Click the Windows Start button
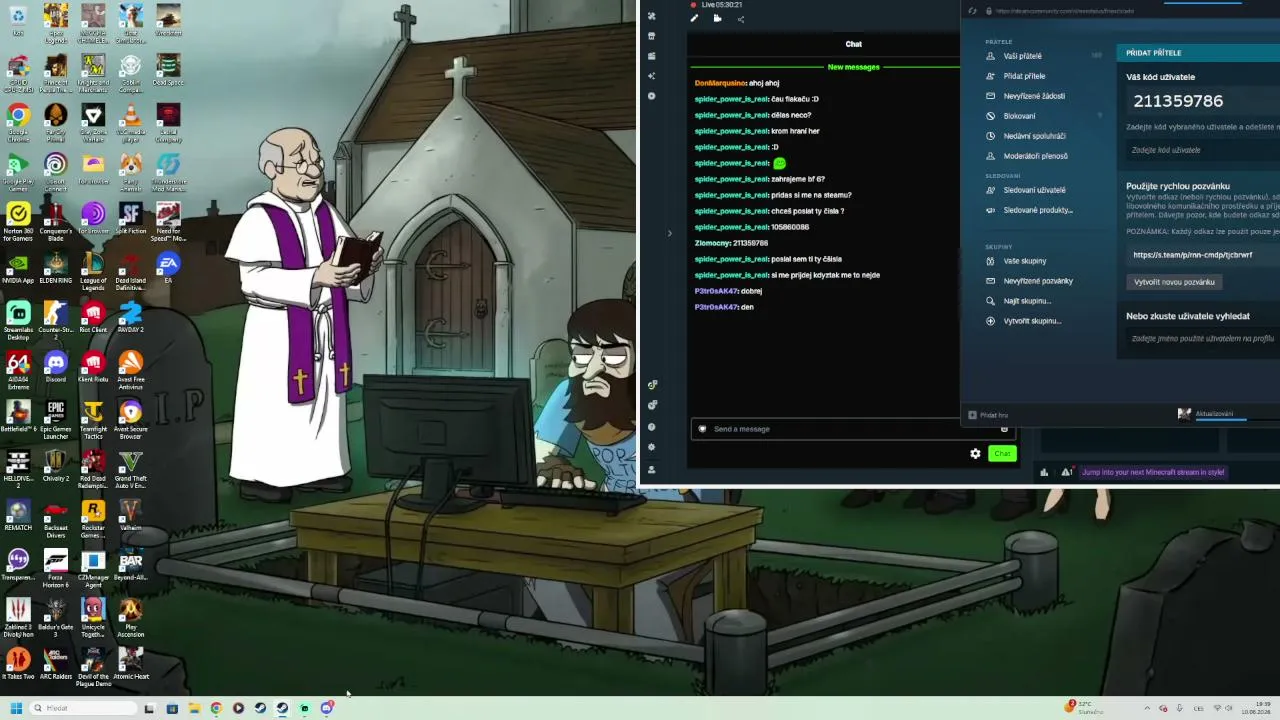Viewport: 1280px width, 720px height. (x=16, y=708)
